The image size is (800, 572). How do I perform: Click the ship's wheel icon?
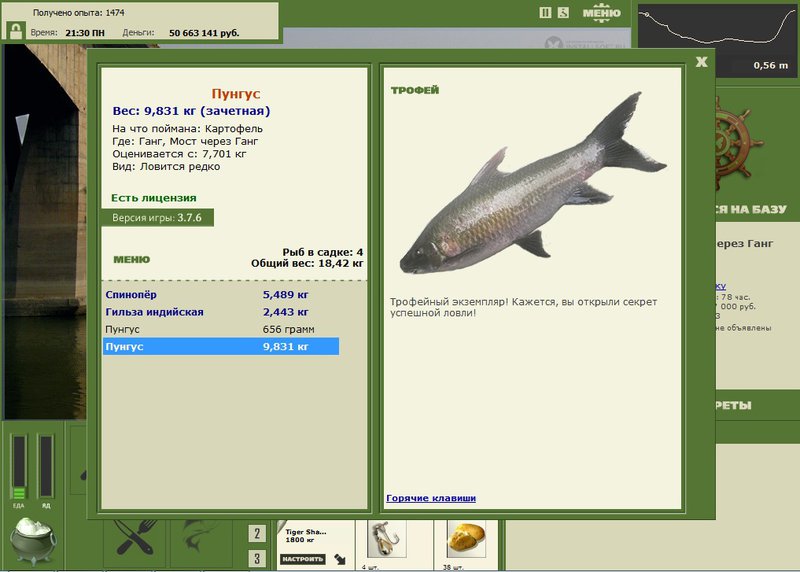(x=739, y=143)
